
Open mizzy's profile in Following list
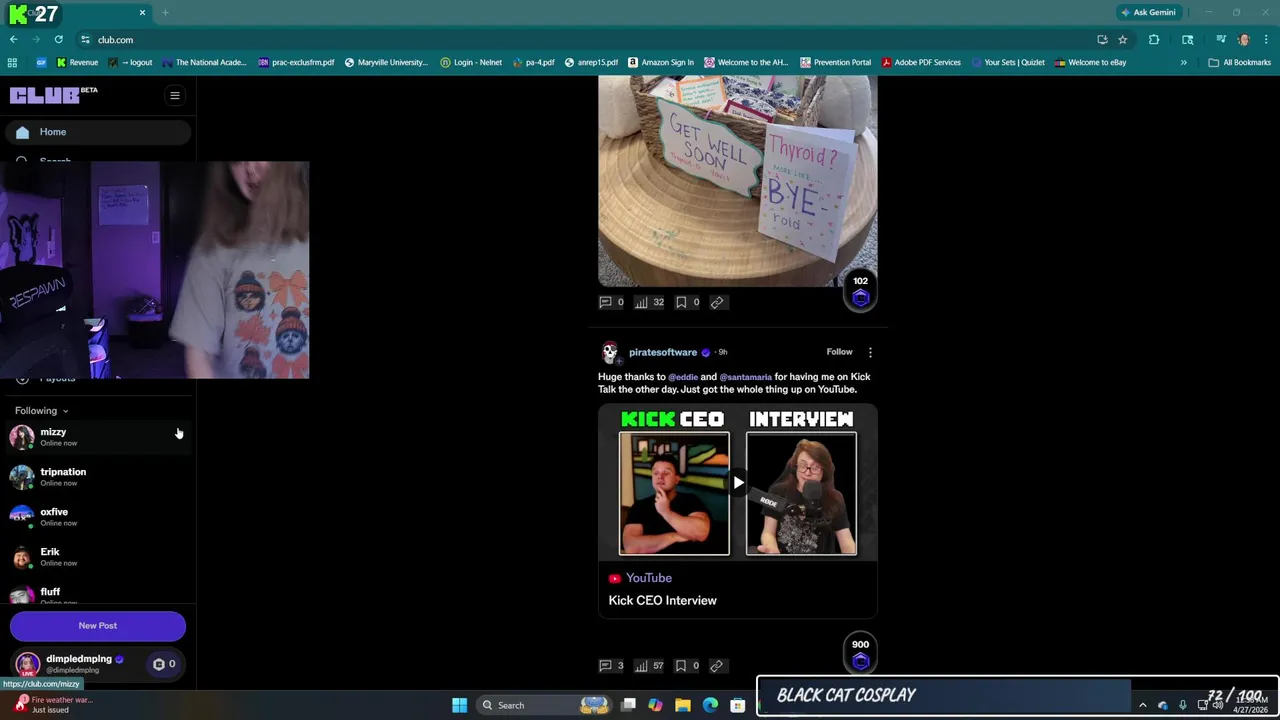click(97, 437)
